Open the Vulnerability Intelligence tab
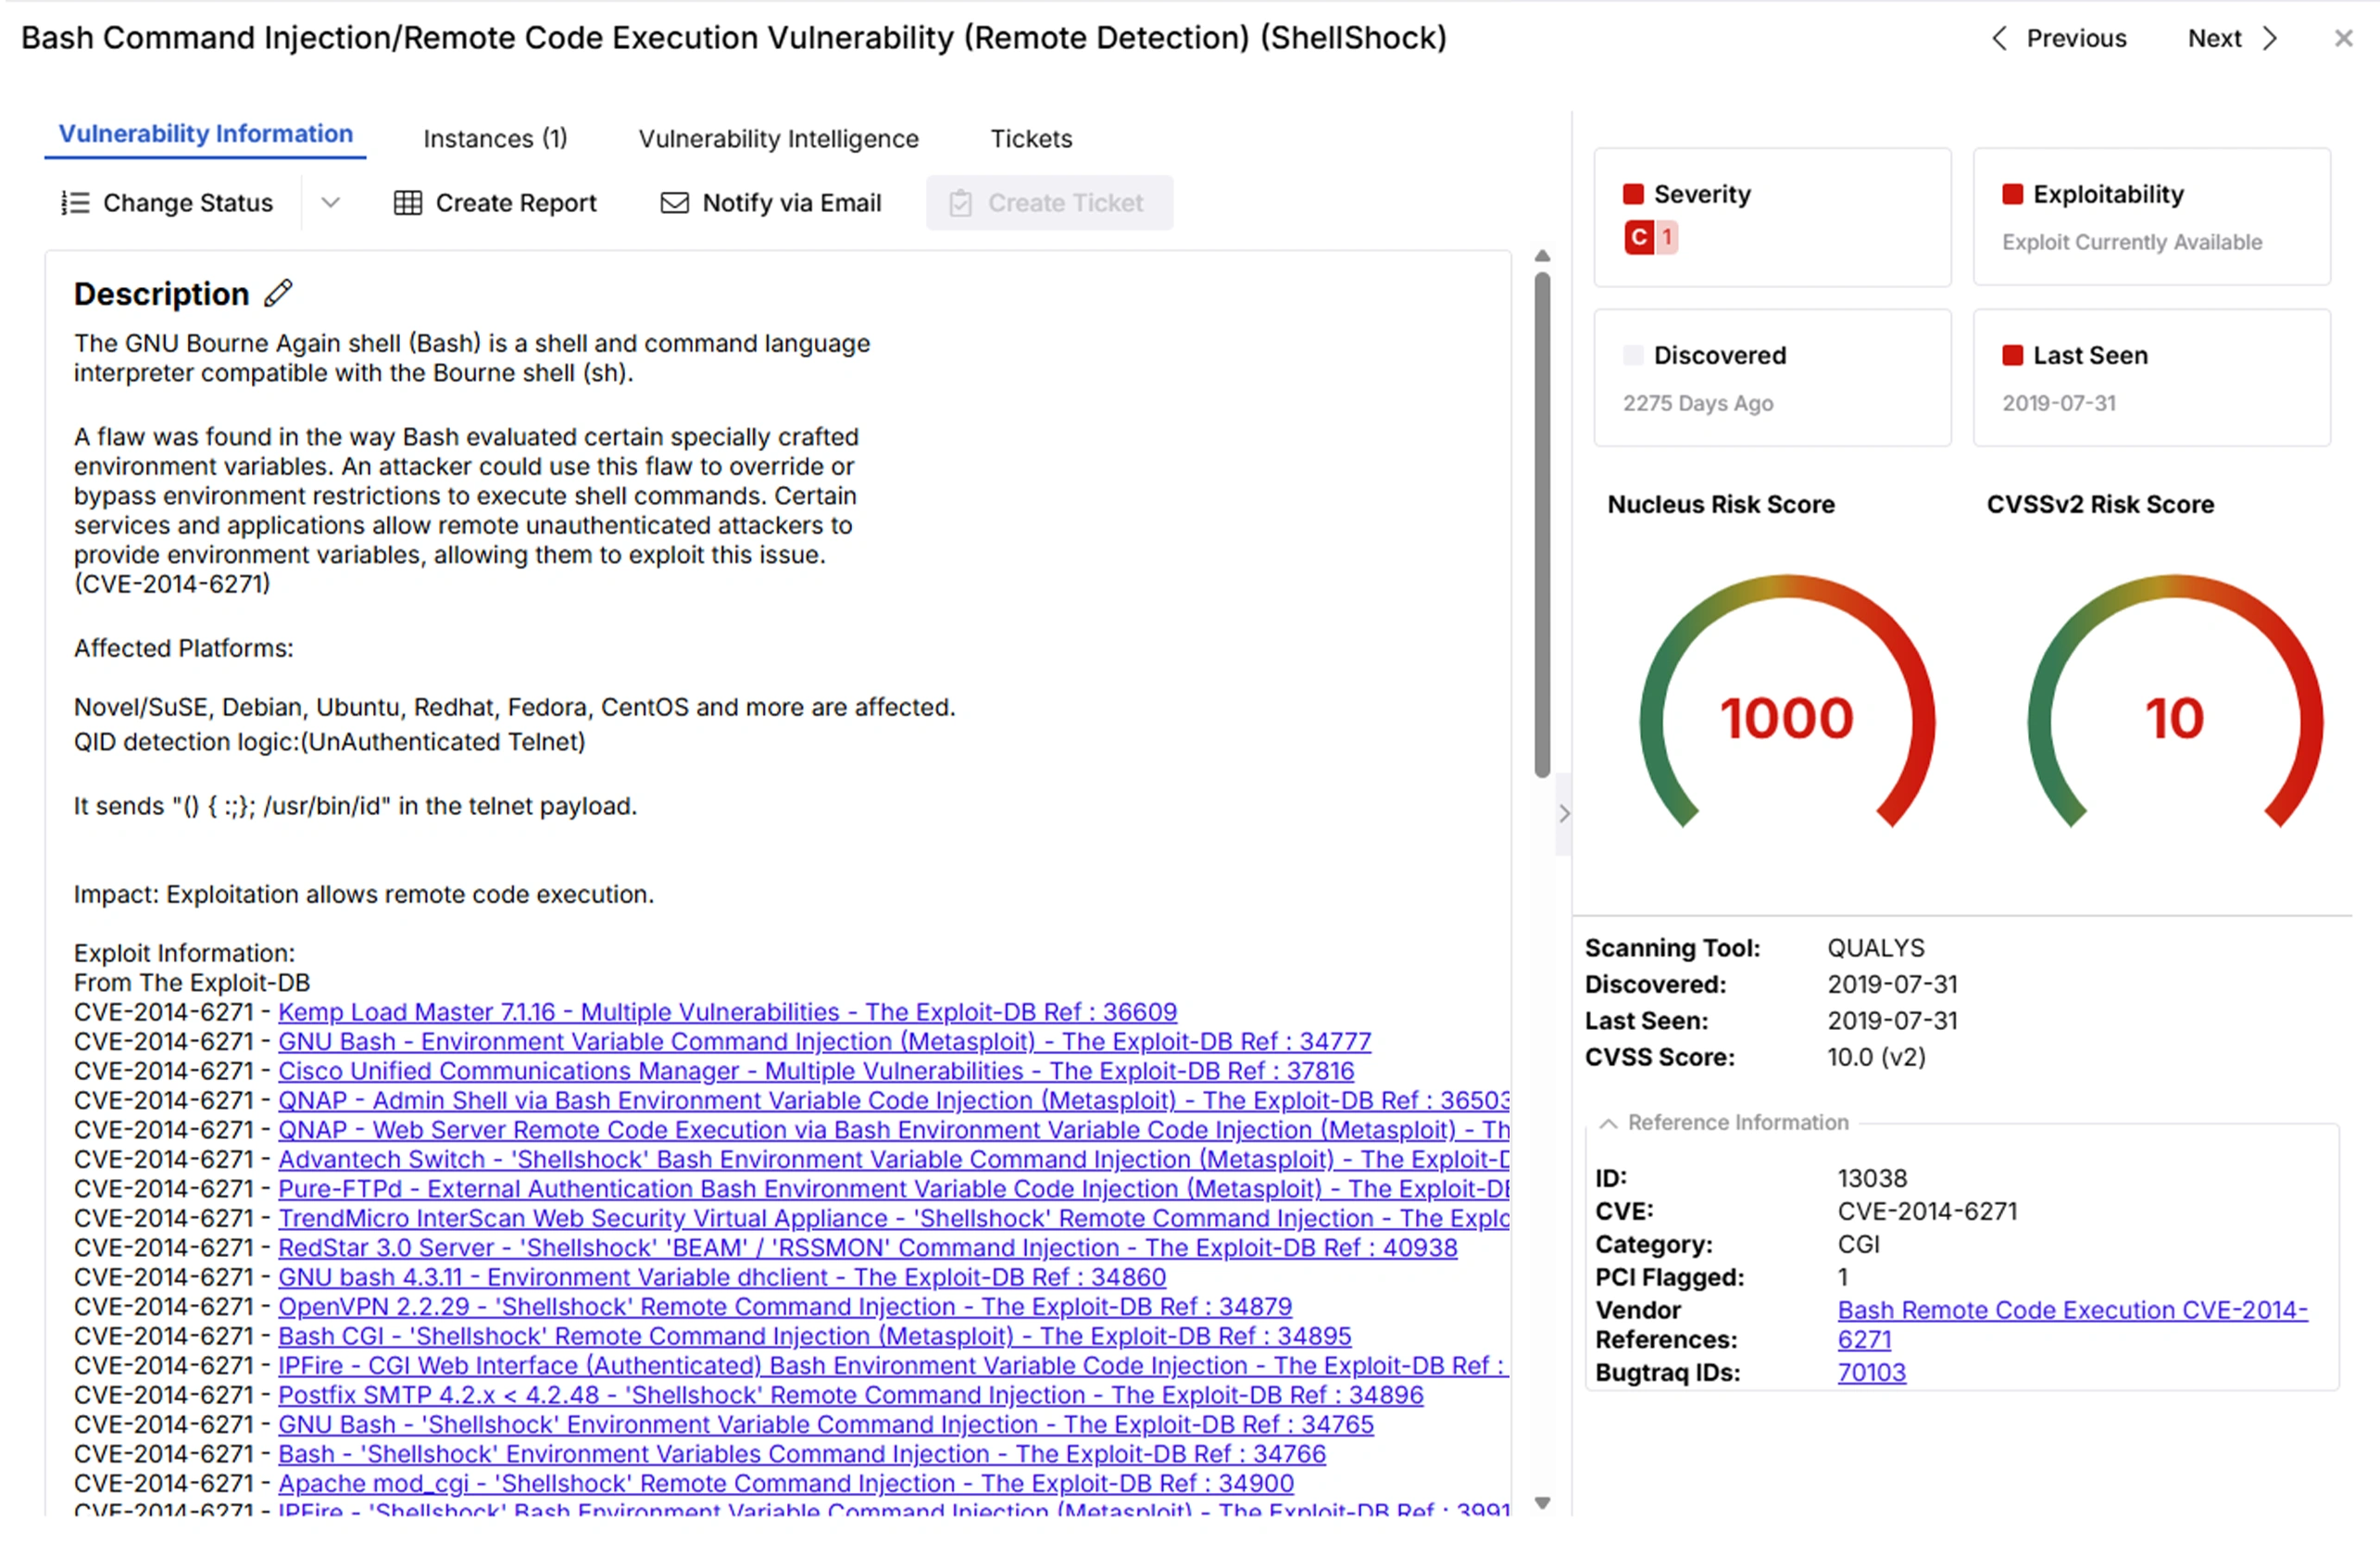 pos(778,139)
